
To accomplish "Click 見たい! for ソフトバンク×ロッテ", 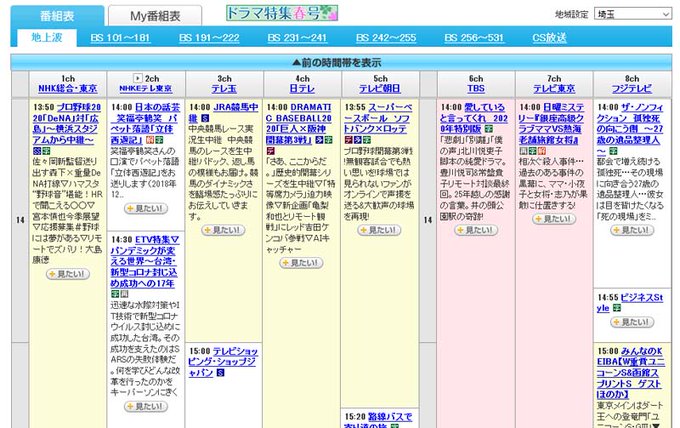I will (379, 230).
